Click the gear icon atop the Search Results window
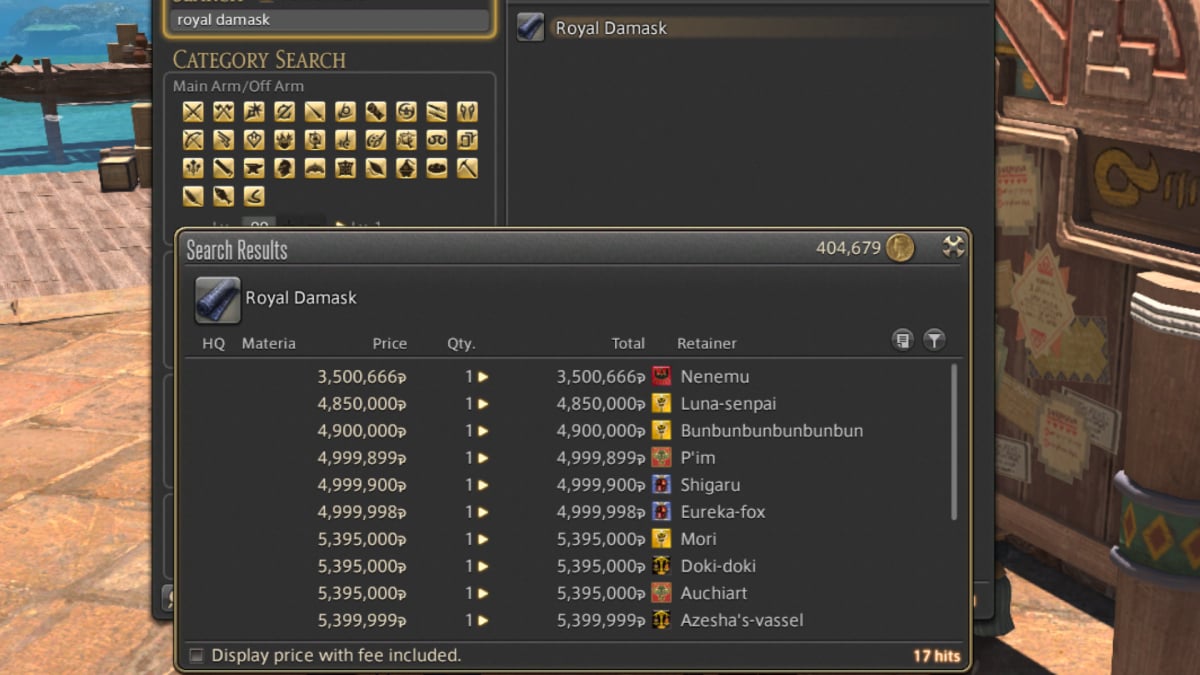 coord(954,247)
